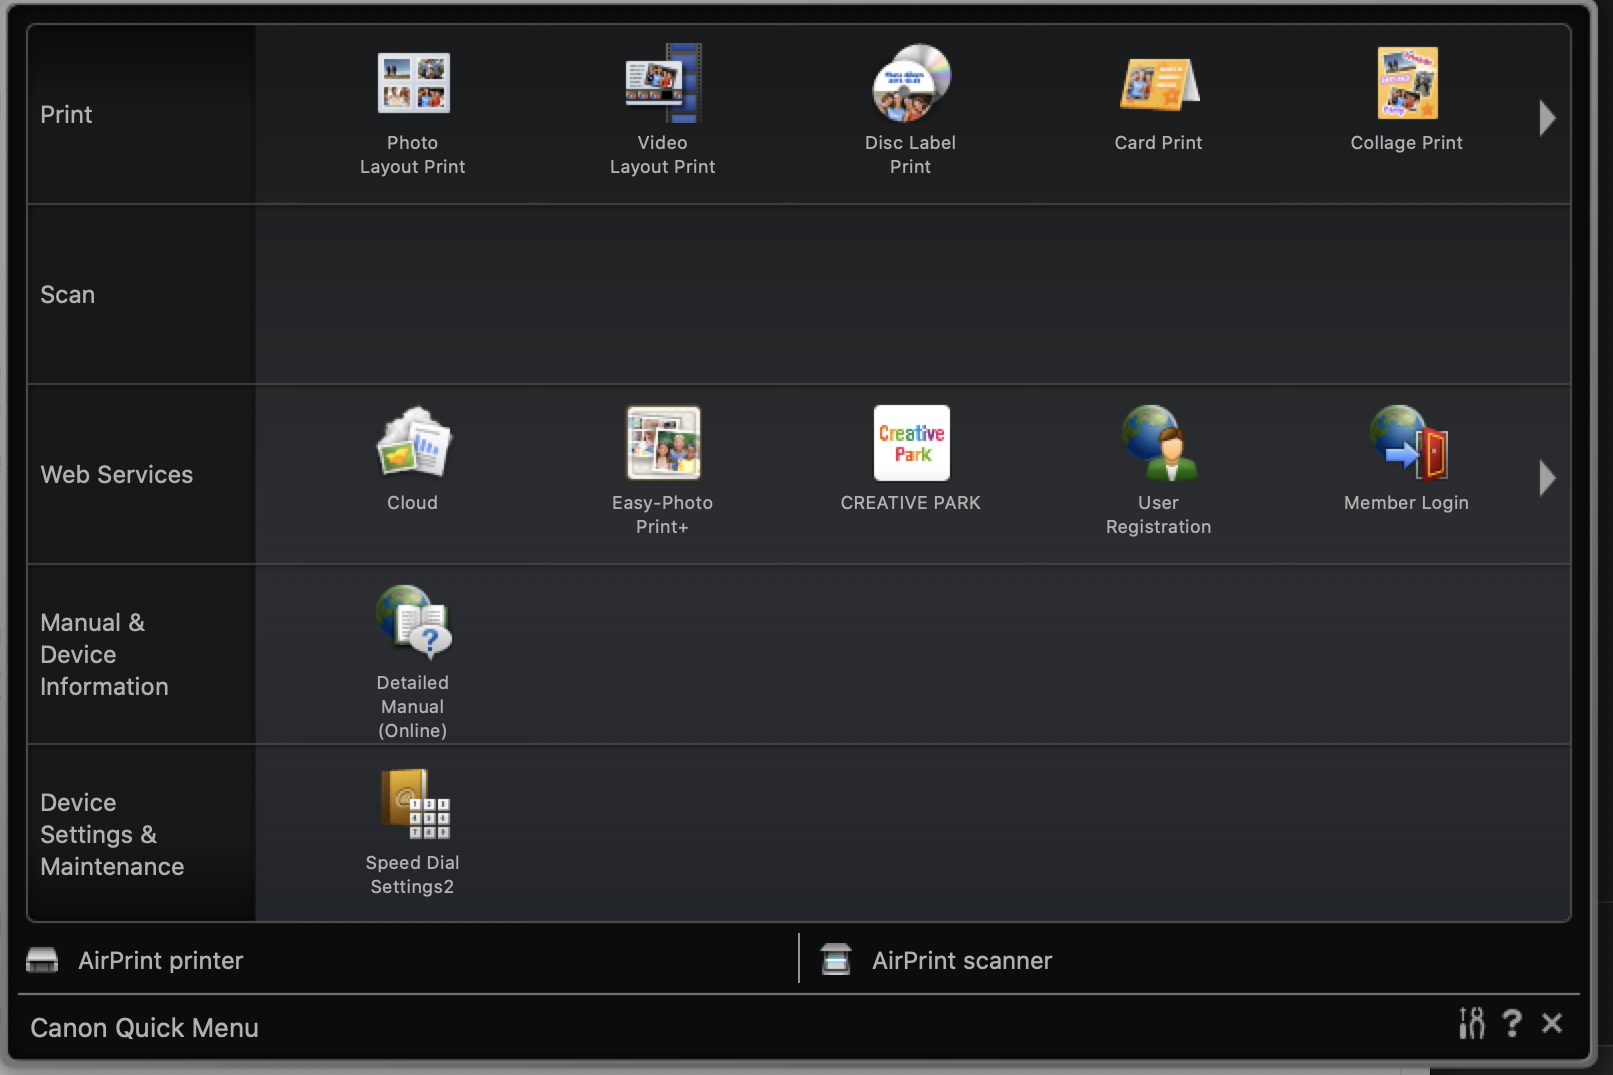This screenshot has width=1613, height=1075.
Task: Show more Web Services using the arrow
Action: tap(1546, 477)
